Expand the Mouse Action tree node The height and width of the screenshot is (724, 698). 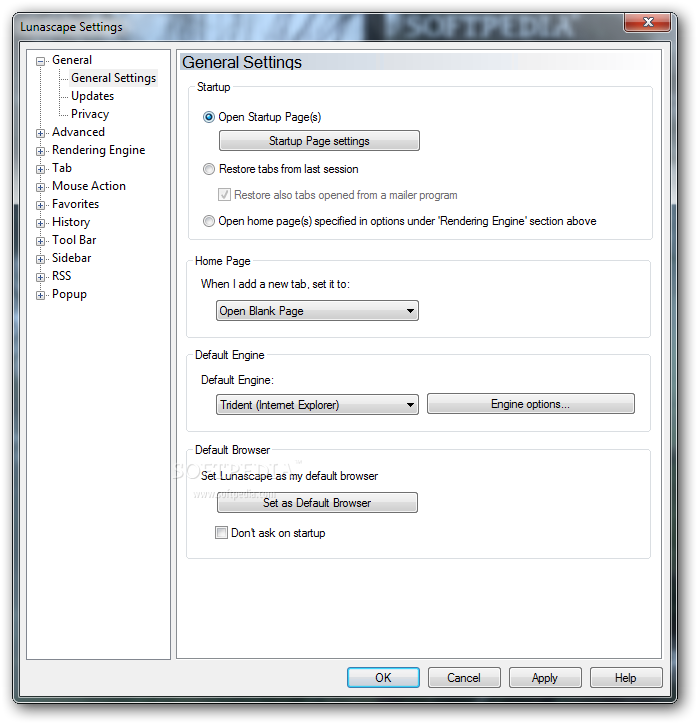tap(41, 187)
